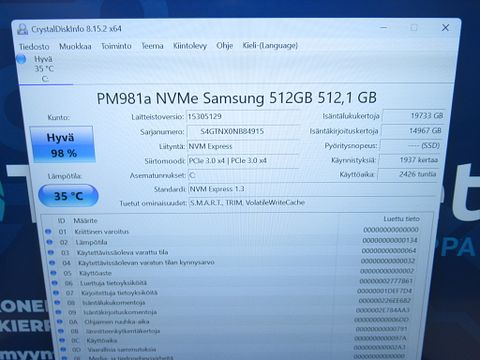Click the PM981a NVMe Samsung 512GB title
Viewport: 480px width, 360px height.
tap(237, 98)
